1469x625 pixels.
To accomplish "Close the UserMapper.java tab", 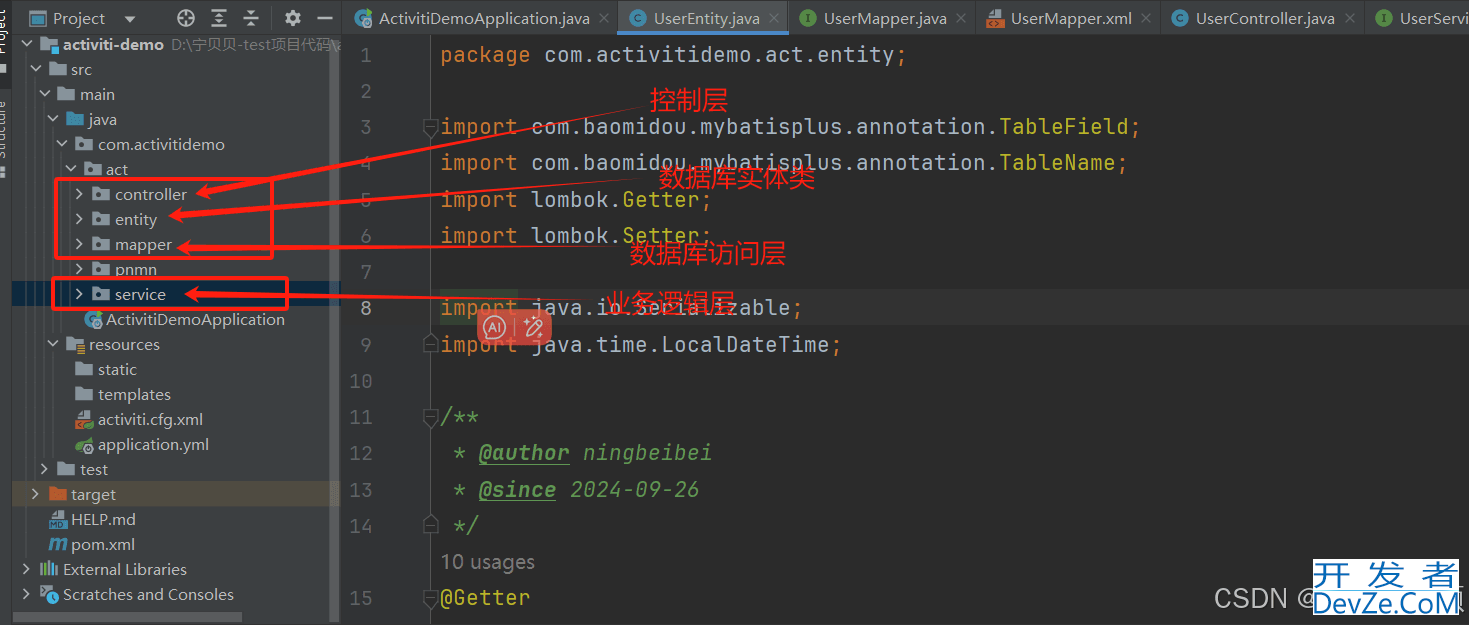I will click(961, 18).
